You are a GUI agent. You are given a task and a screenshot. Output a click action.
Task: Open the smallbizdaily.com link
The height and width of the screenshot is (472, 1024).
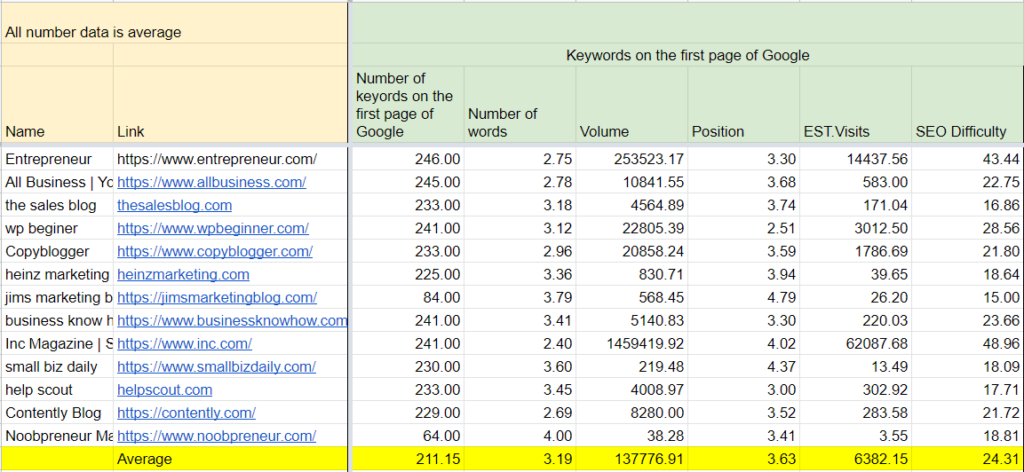tap(216, 367)
